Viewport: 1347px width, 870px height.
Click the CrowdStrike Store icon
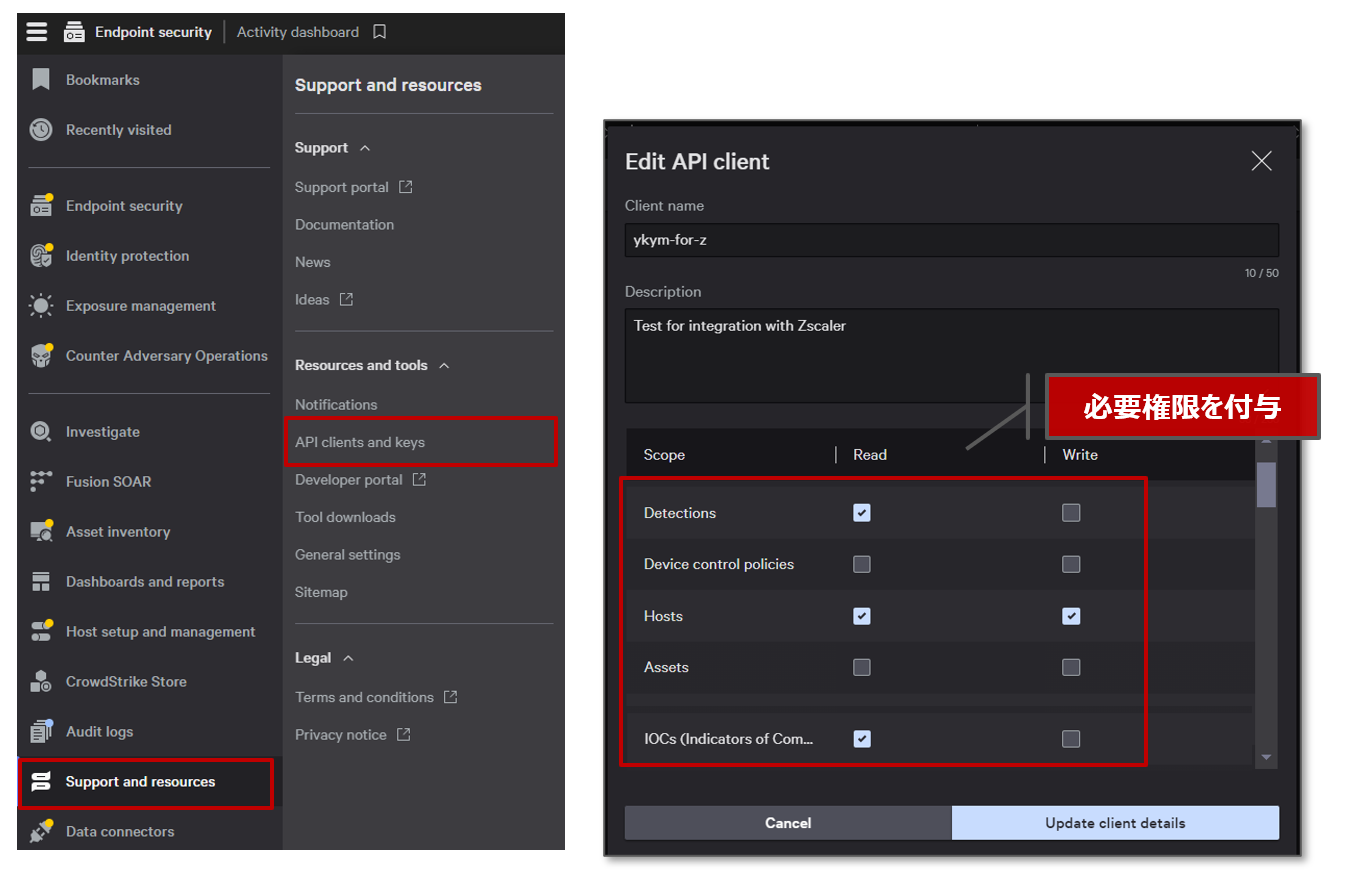(41, 682)
